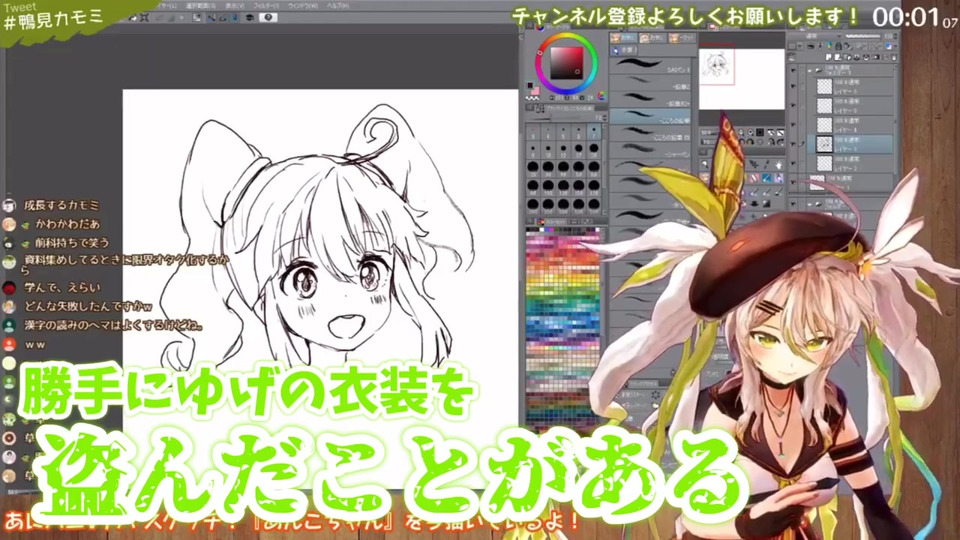Toggle visibility eye of the selected layer

794,144
